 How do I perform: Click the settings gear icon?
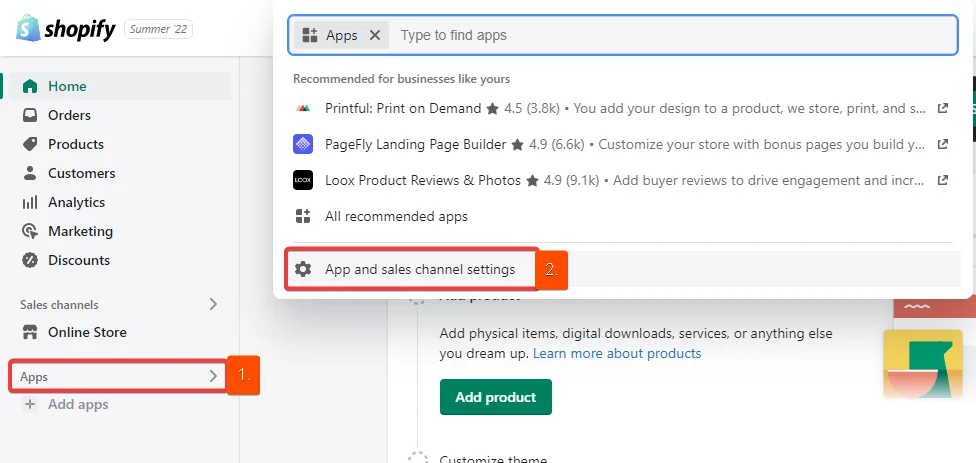click(303, 269)
